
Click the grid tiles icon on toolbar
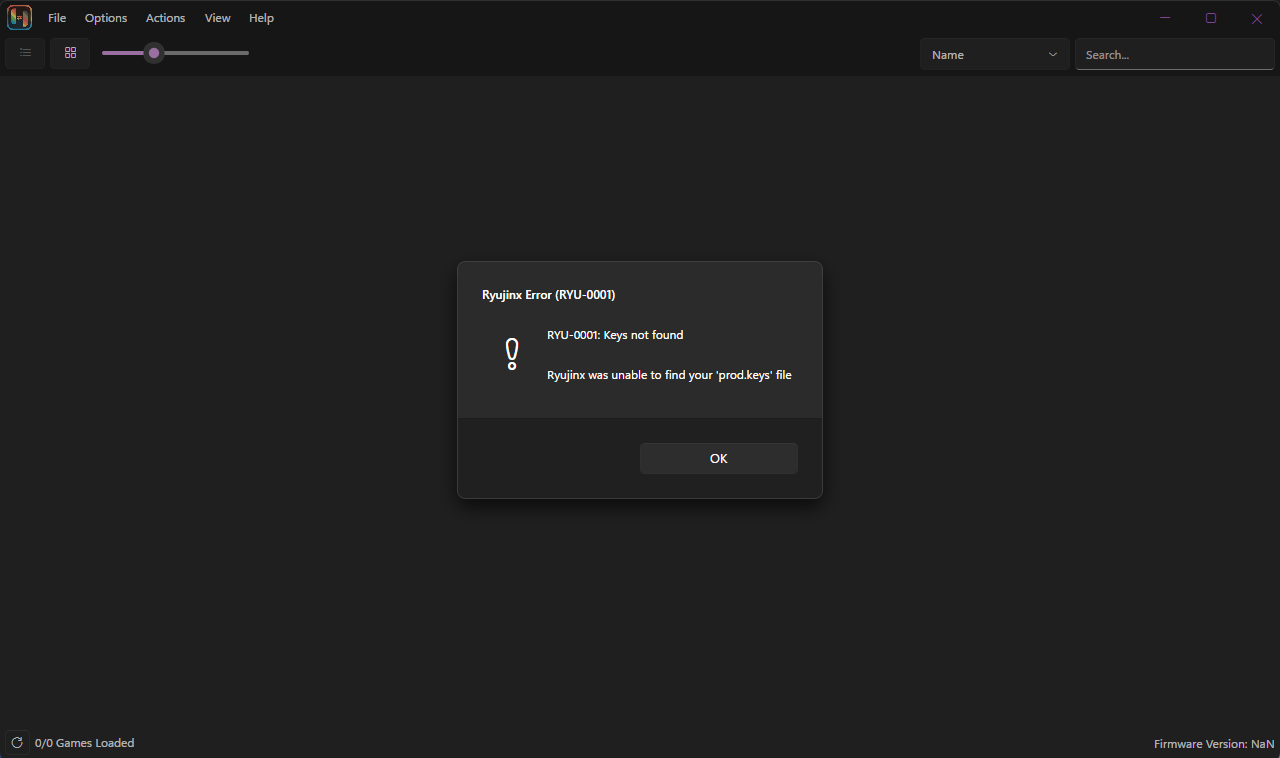coord(70,53)
